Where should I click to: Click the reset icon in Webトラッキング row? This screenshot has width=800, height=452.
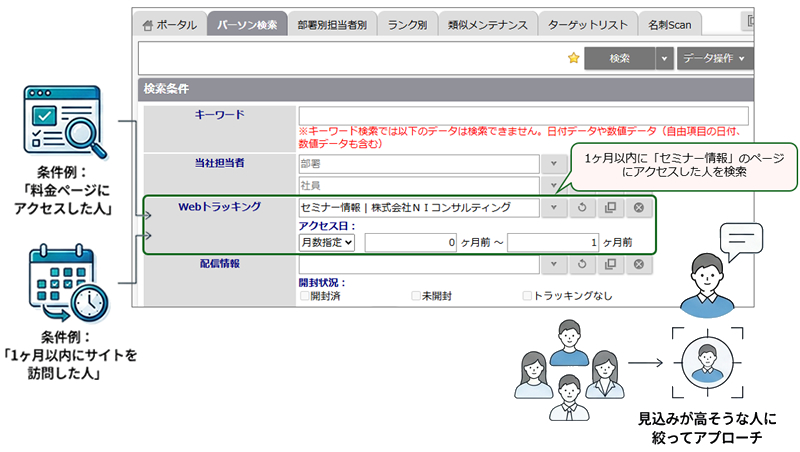point(582,208)
